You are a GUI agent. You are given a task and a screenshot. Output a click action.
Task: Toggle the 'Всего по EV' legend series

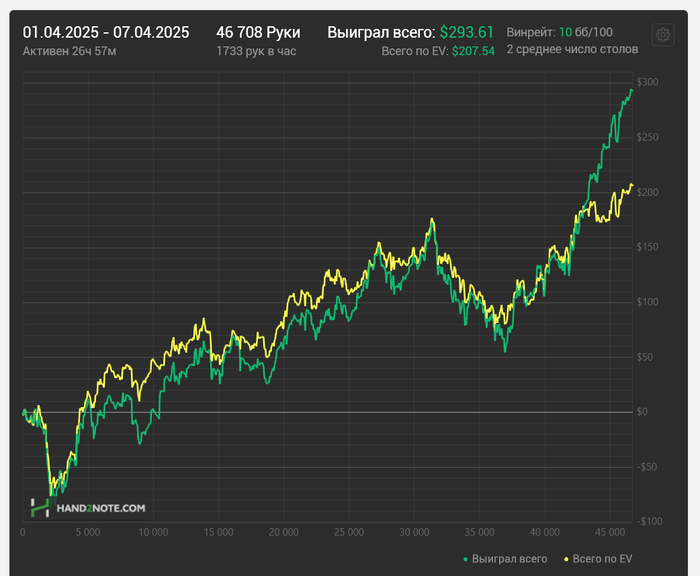coord(598,559)
